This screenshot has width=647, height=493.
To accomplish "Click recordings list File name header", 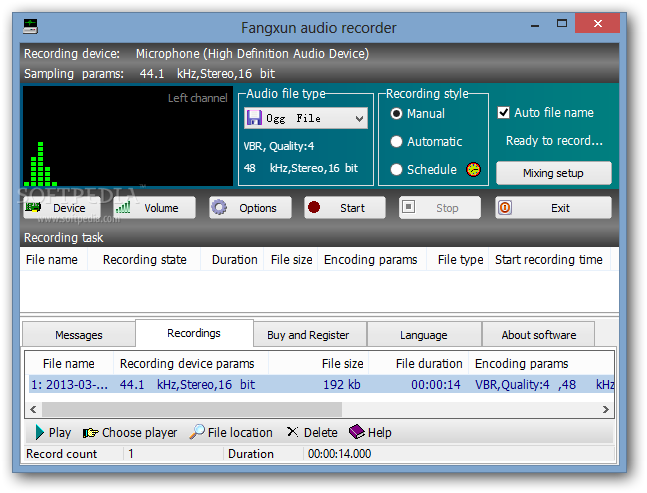I will [x=68, y=363].
